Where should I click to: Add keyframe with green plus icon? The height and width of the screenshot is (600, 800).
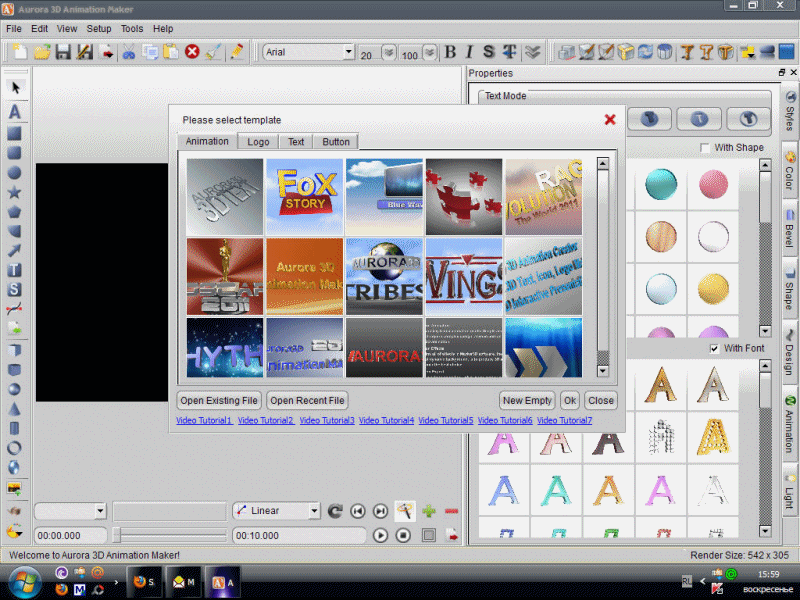point(429,511)
